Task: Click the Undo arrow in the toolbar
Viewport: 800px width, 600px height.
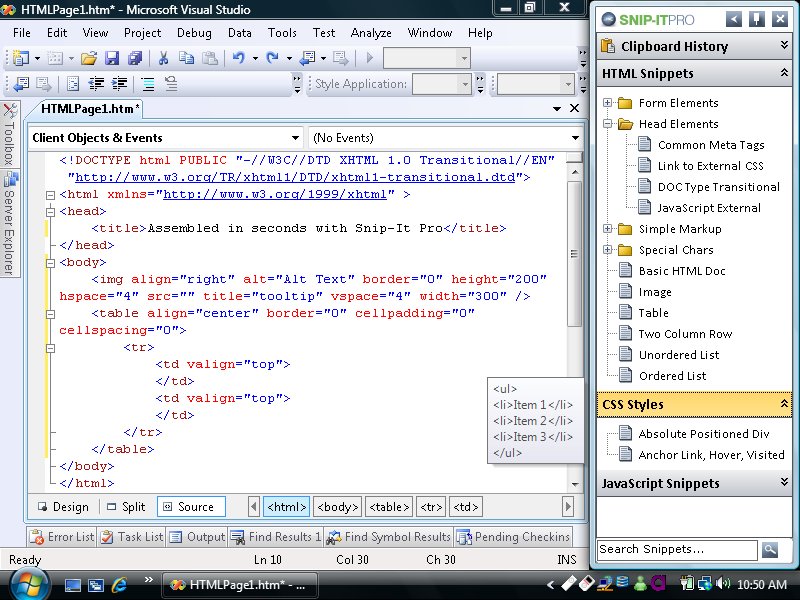Action: [238, 58]
